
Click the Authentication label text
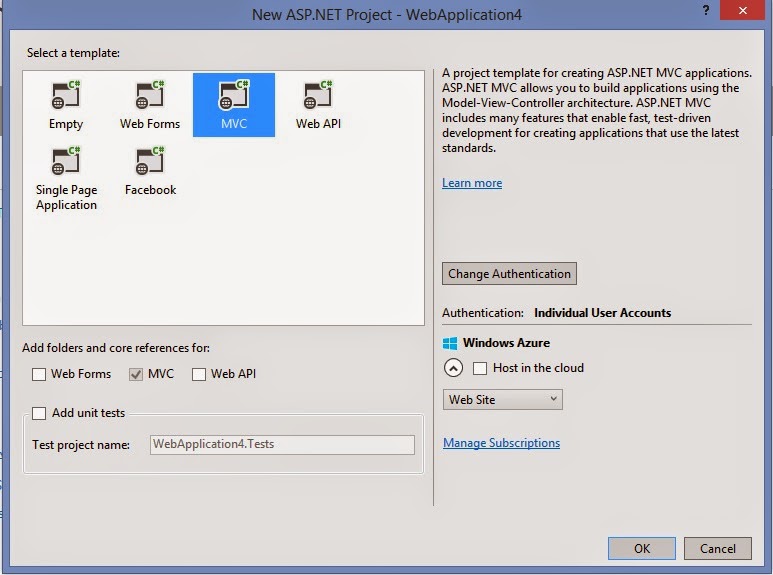pyautogui.click(x=483, y=313)
